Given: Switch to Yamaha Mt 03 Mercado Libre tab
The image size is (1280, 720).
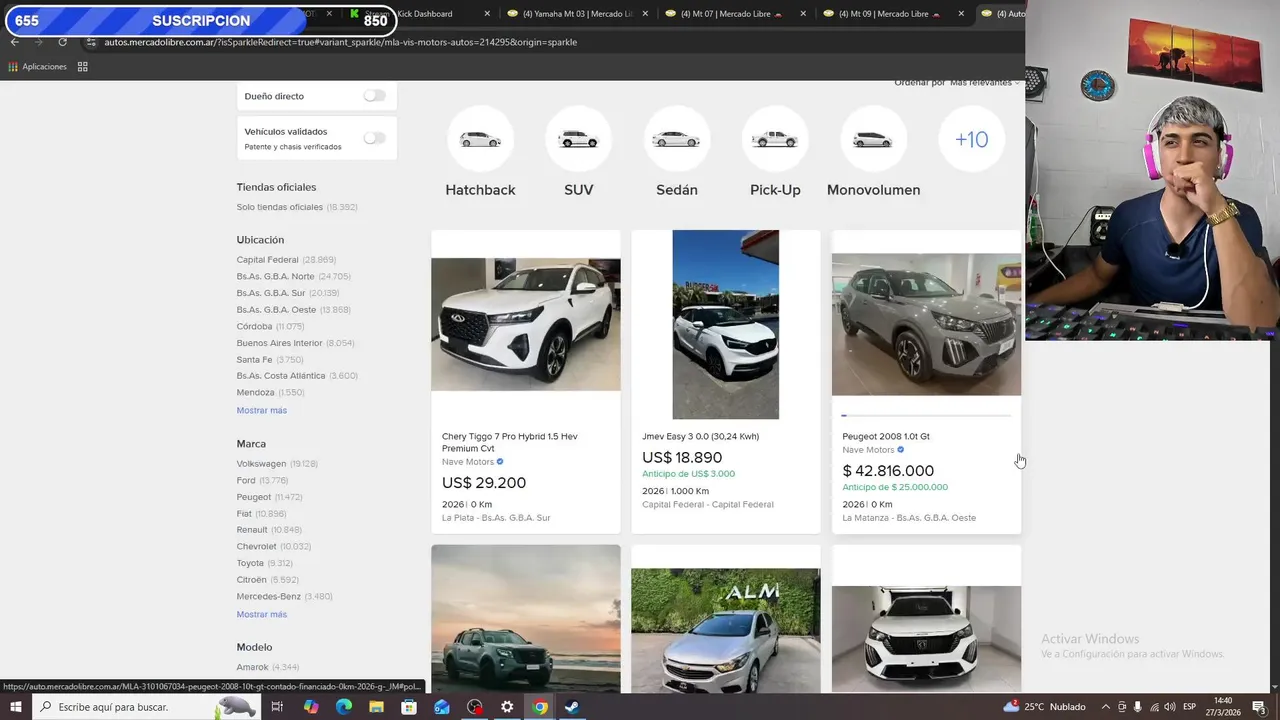Looking at the screenshot, I should tap(578, 14).
